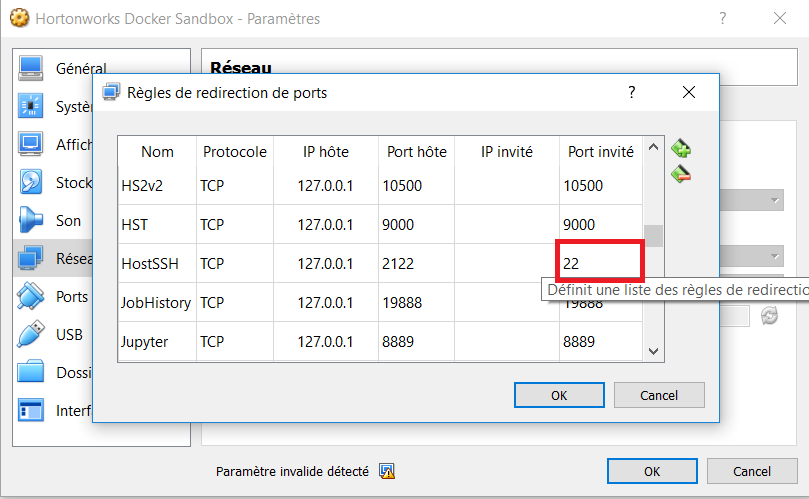Screen dimensions: 809x499
Task: Click the IP invité column header
Action: [507, 152]
